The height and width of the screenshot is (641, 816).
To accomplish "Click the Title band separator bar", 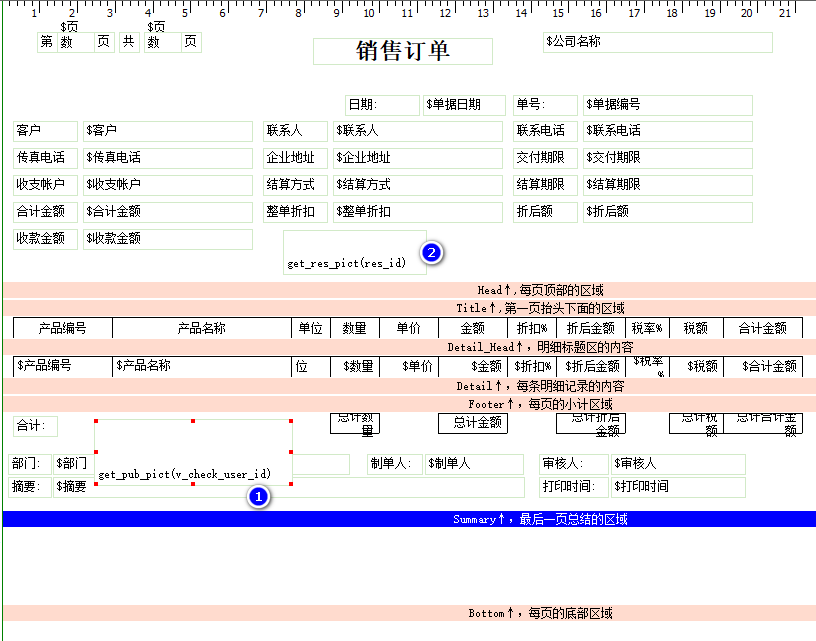I will pyautogui.click(x=409, y=308).
